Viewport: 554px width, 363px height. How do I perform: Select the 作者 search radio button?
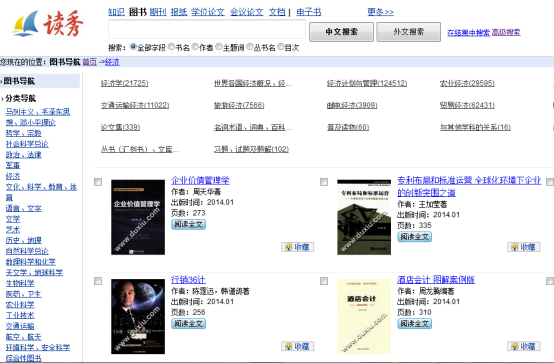pyautogui.click(x=195, y=47)
